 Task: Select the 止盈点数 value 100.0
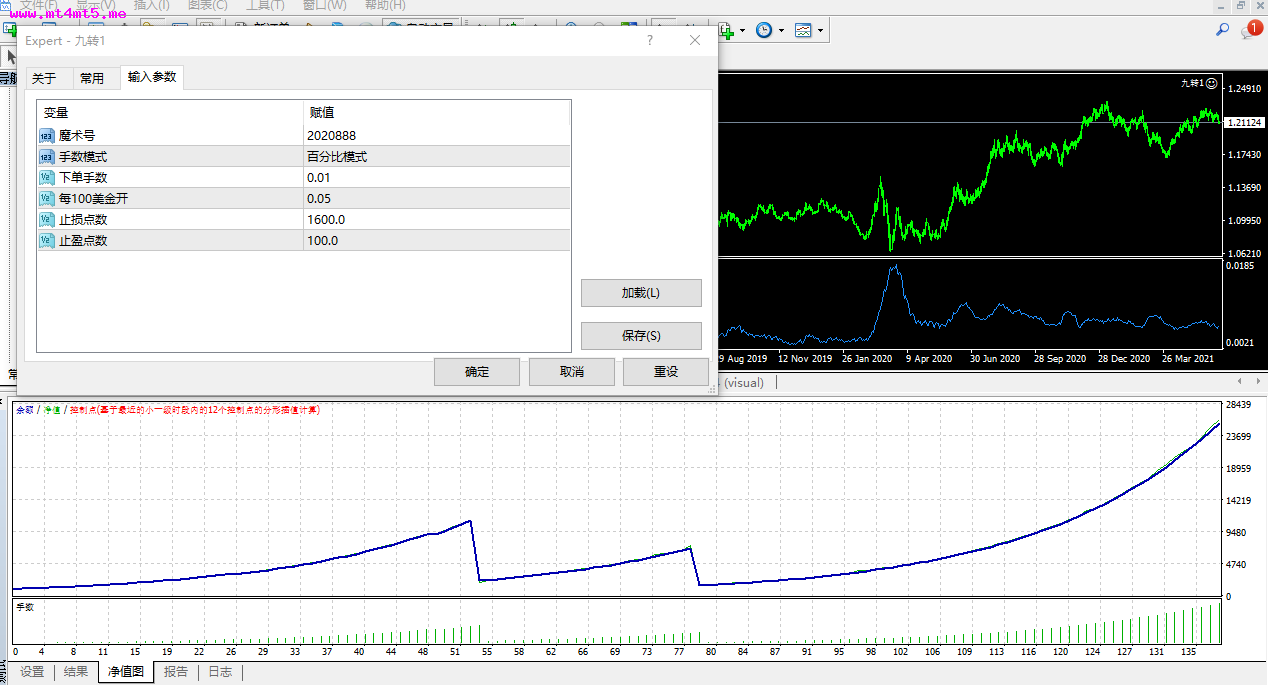[x=437, y=240]
